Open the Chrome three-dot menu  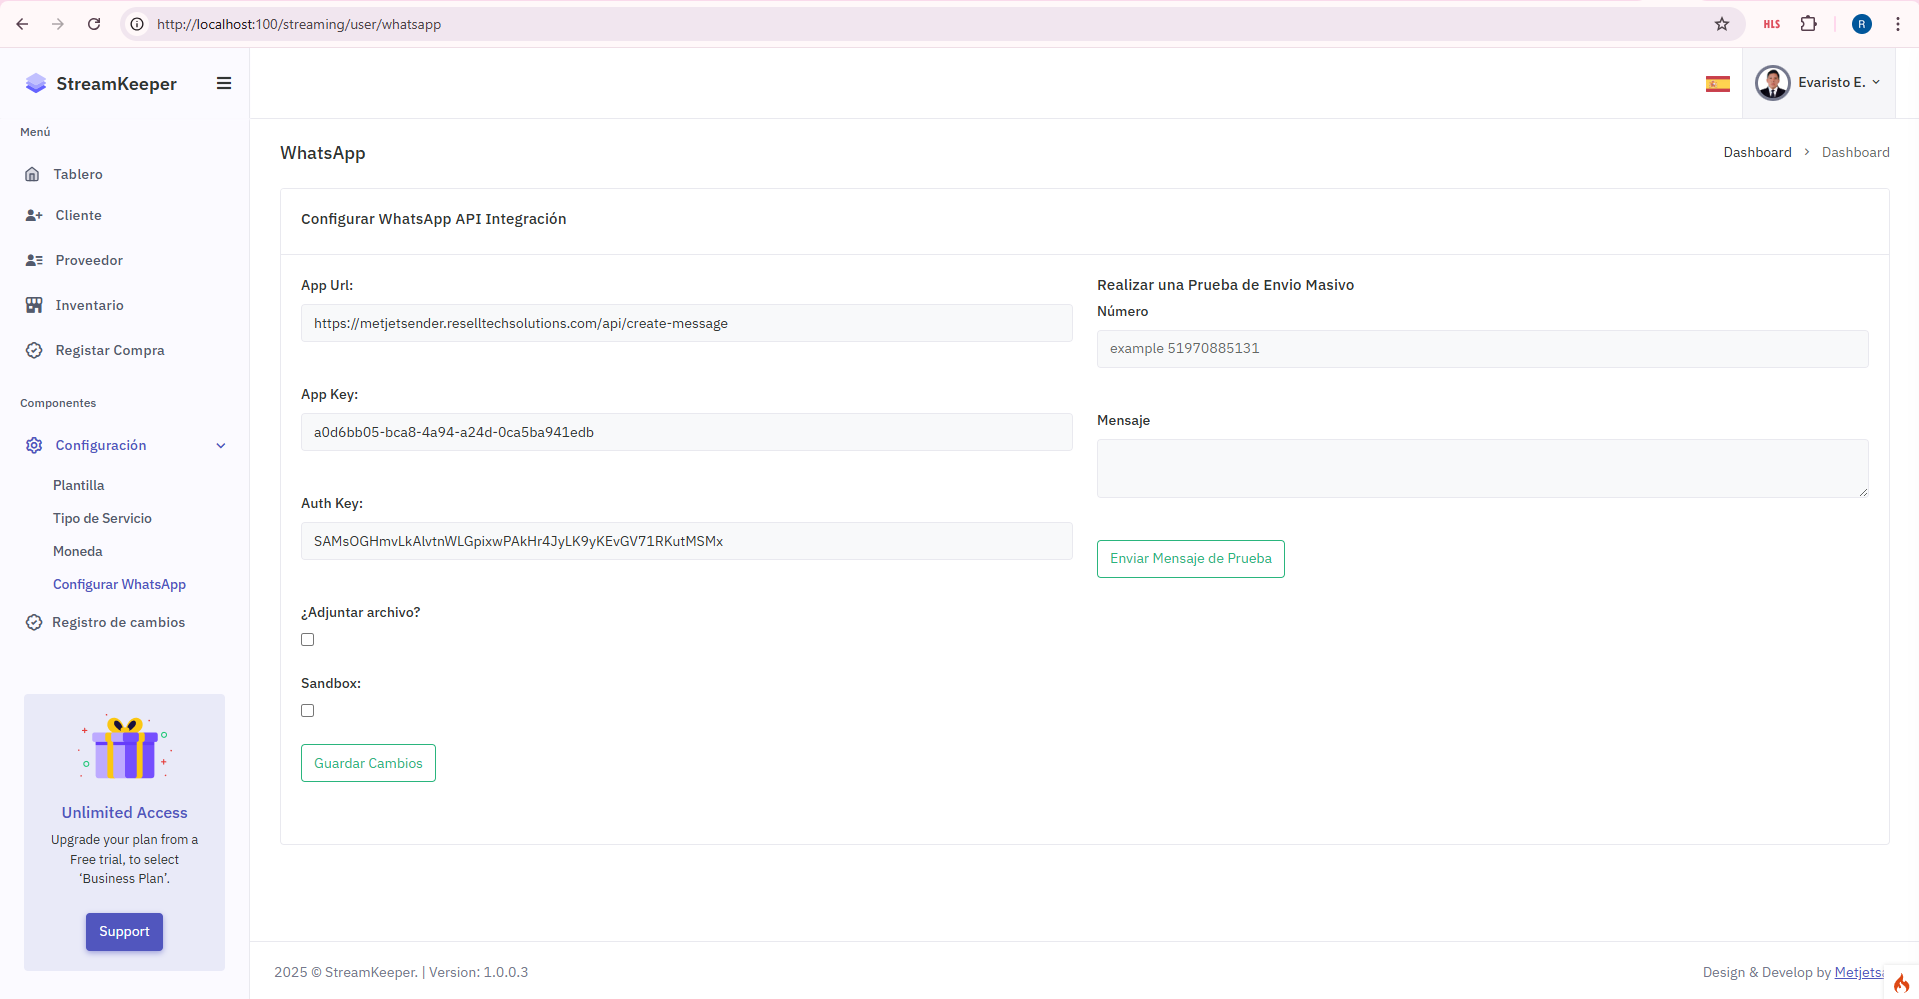[1897, 24]
